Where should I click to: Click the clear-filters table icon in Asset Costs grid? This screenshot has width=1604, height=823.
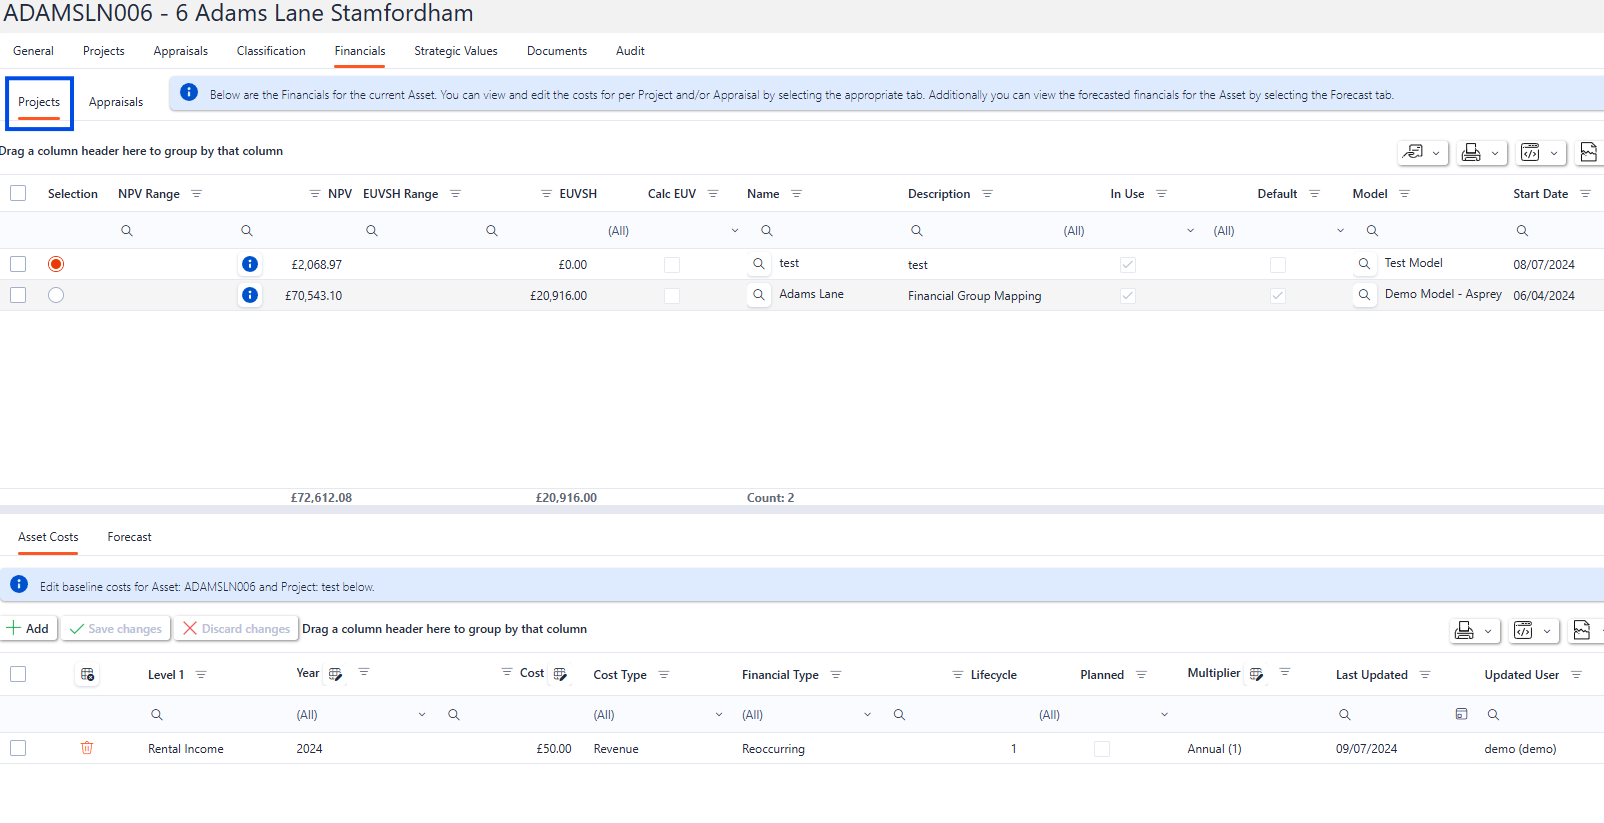(x=88, y=675)
